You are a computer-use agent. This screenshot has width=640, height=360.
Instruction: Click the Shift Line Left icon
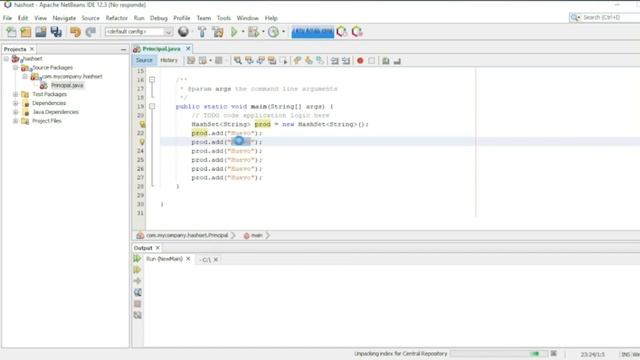[335, 61]
